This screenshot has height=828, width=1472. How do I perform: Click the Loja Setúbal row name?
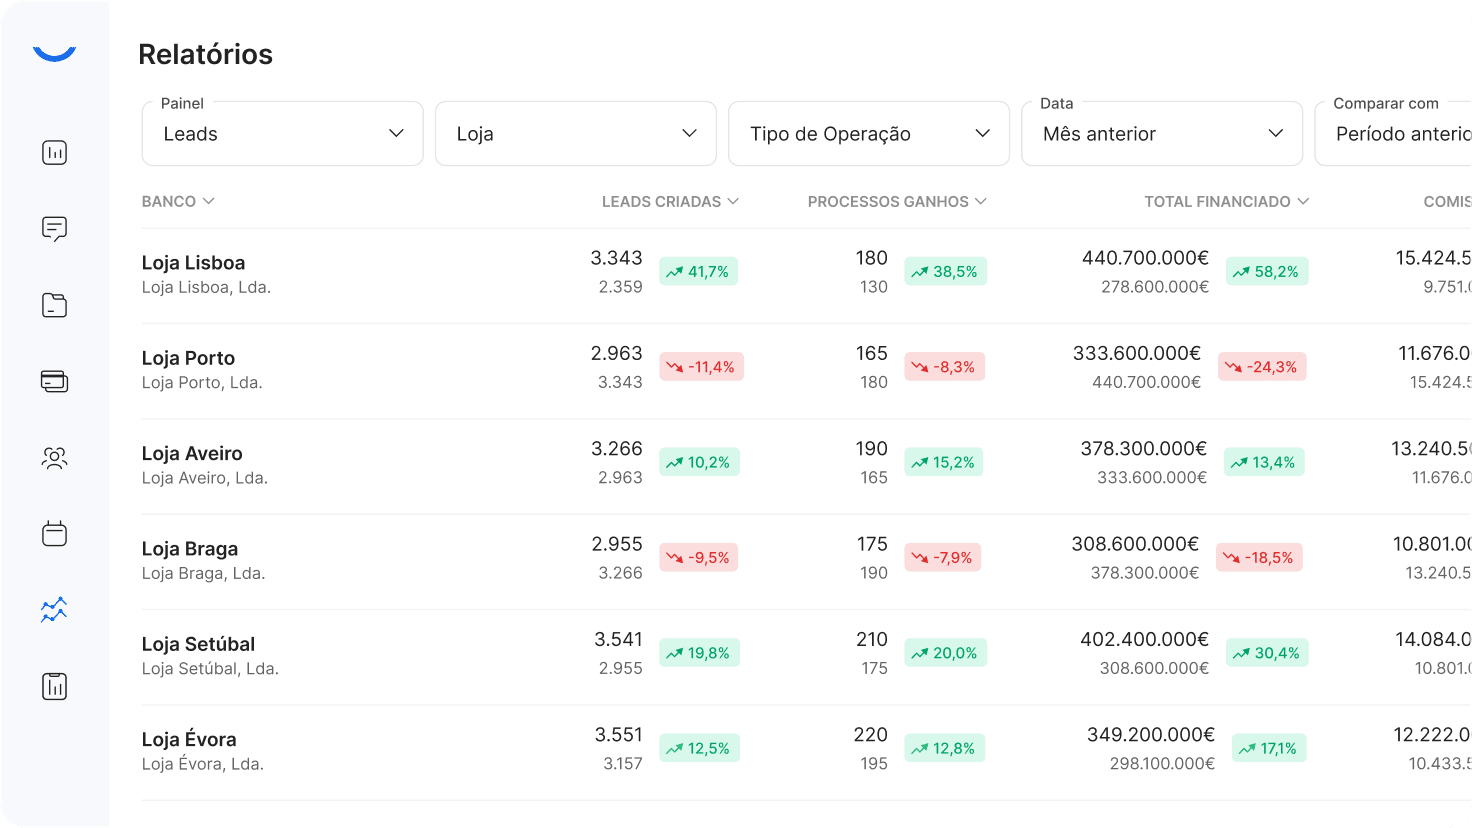pyautogui.click(x=198, y=644)
